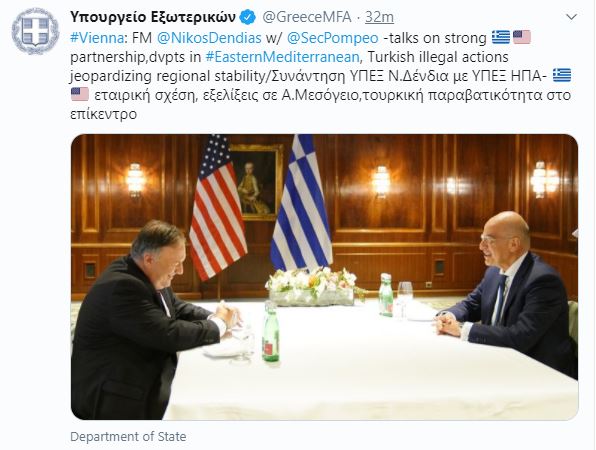Open the @NikosDendias mention
This screenshot has height=450, width=596.
point(209,38)
